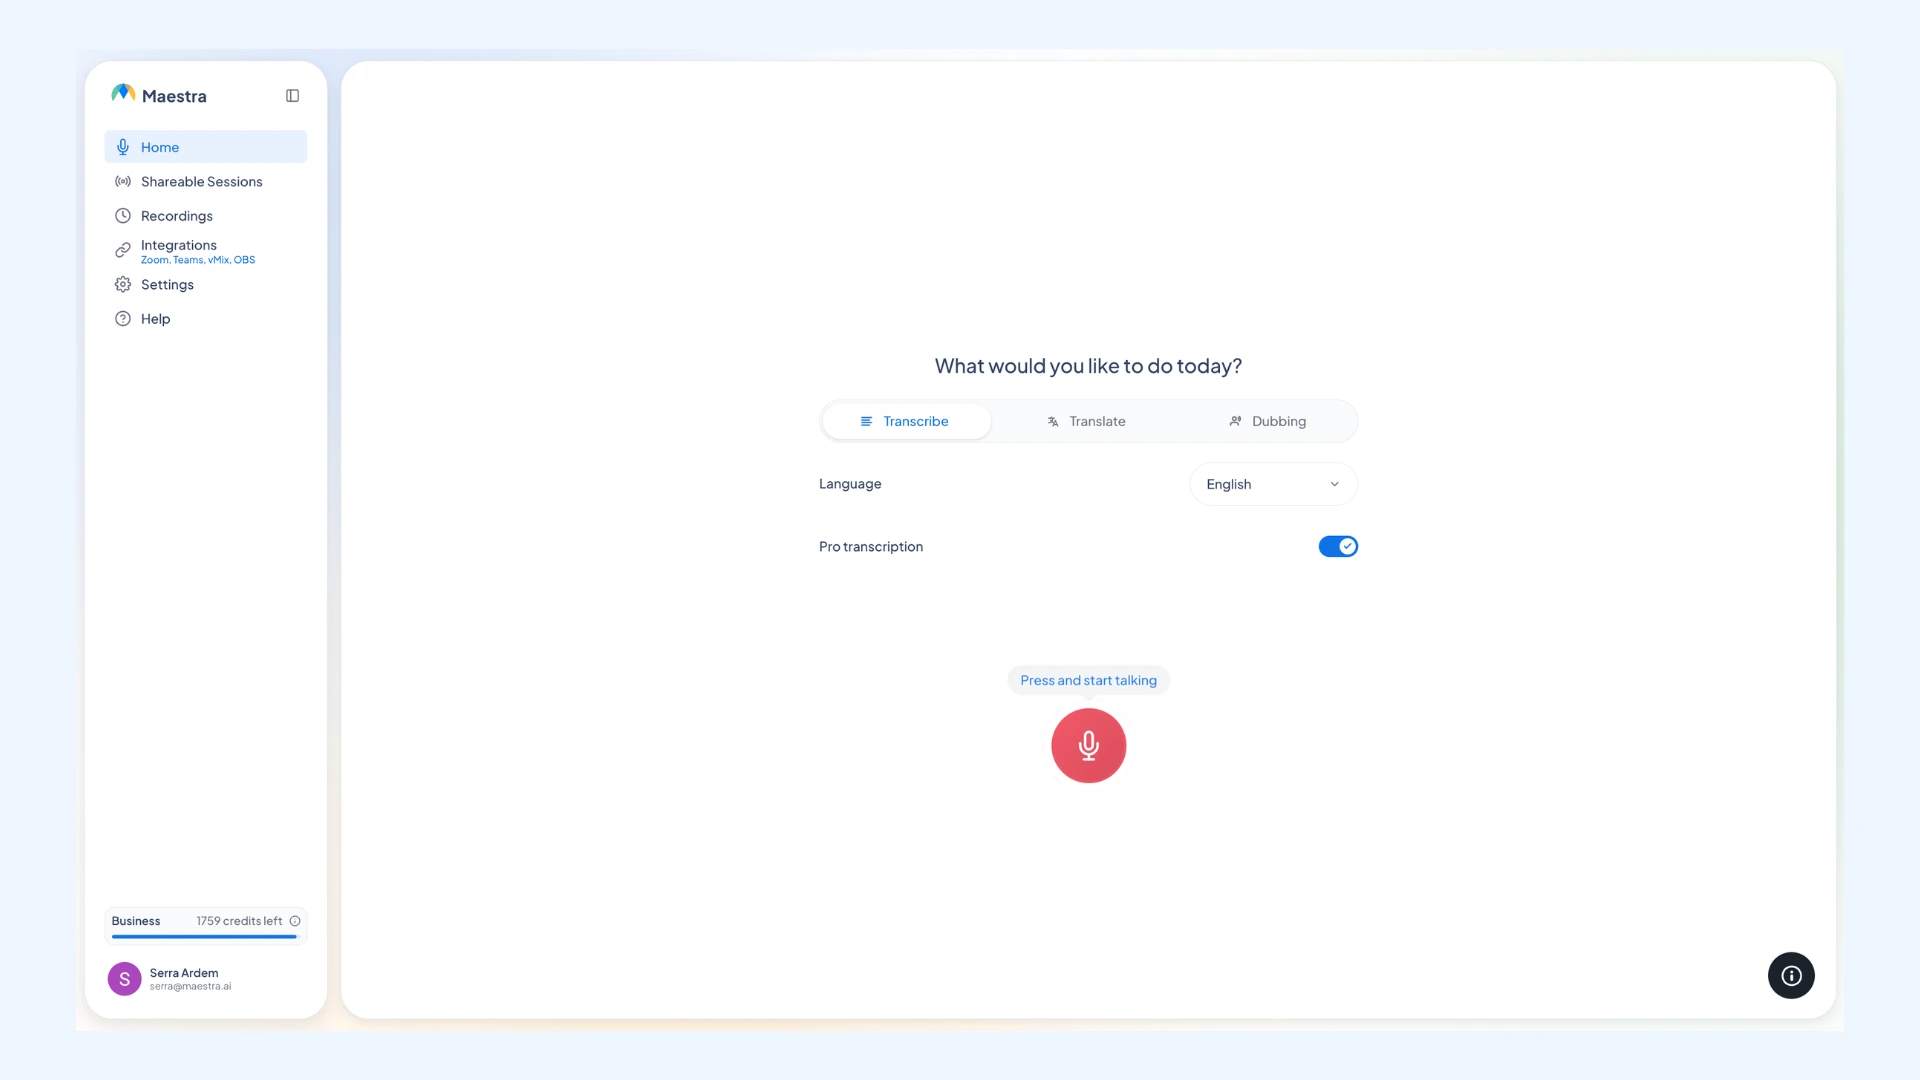Select the Transcribe tab
Image resolution: width=1920 pixels, height=1080 pixels.
pos(906,422)
